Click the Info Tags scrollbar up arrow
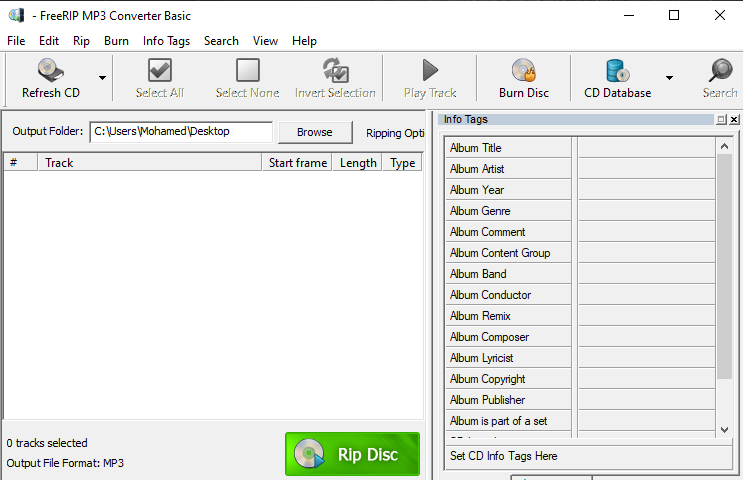 coord(724,146)
